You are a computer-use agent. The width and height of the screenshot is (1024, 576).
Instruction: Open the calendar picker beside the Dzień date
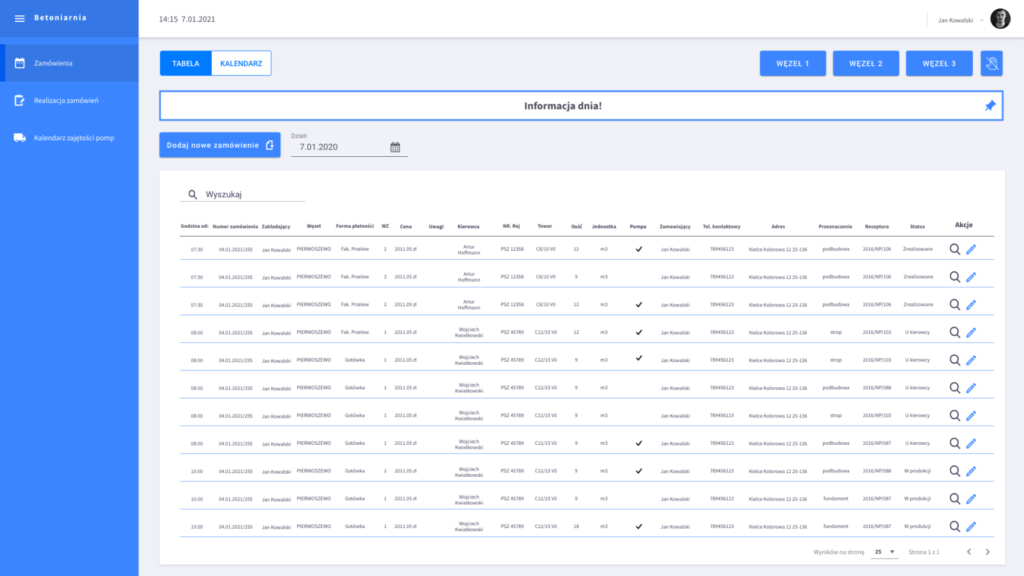coord(395,147)
